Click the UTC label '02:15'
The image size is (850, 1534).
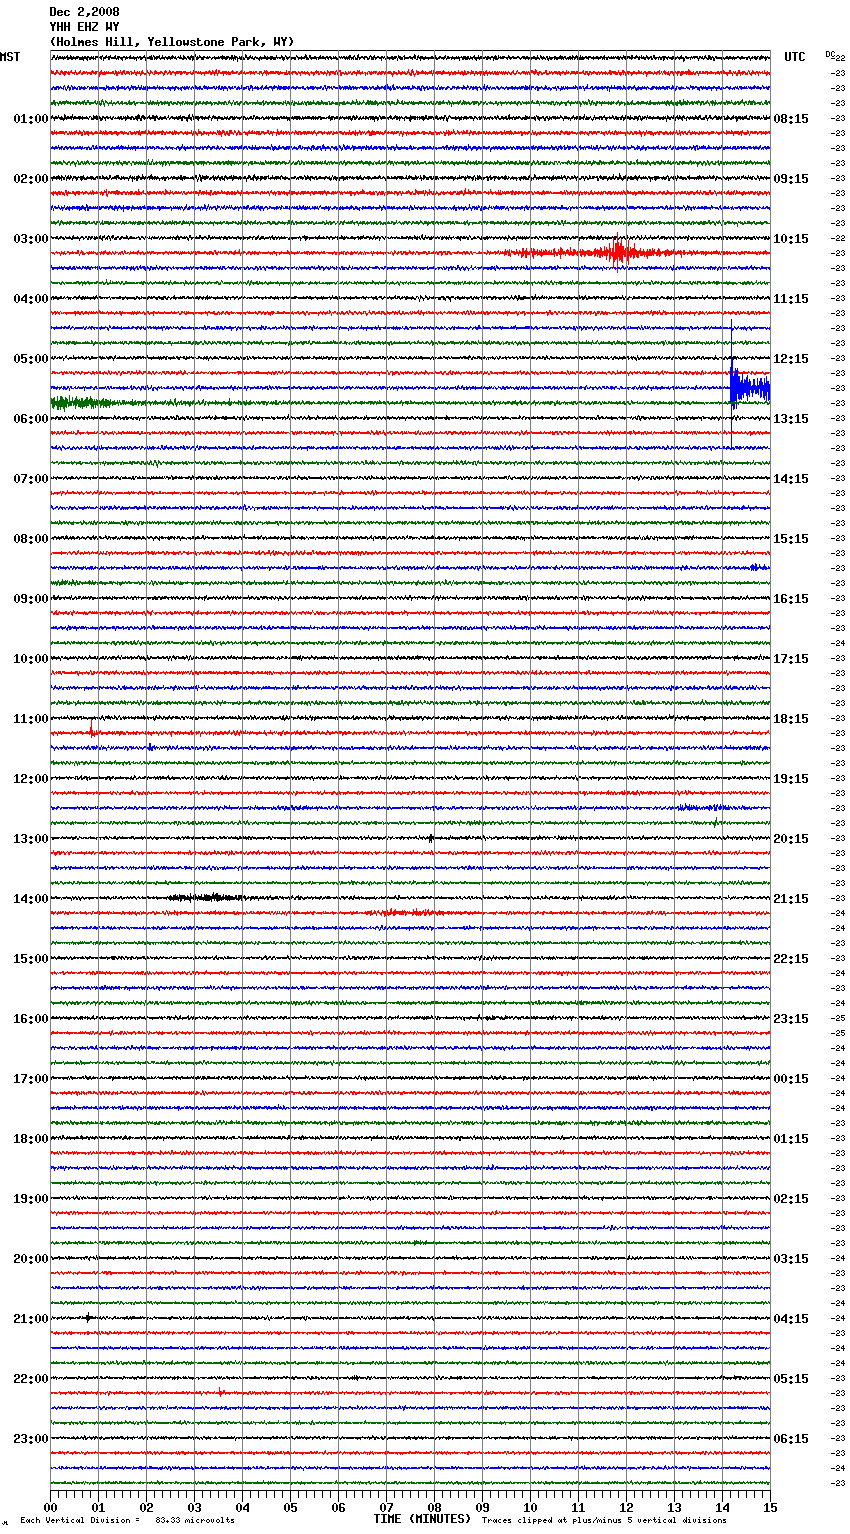pyautogui.click(x=791, y=1199)
